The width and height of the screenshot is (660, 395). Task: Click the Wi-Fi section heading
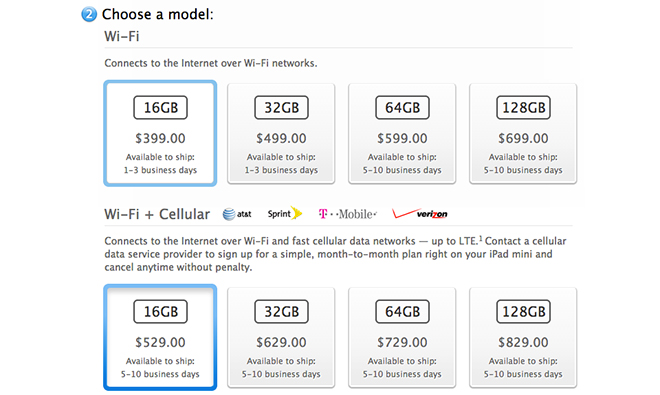[122, 36]
